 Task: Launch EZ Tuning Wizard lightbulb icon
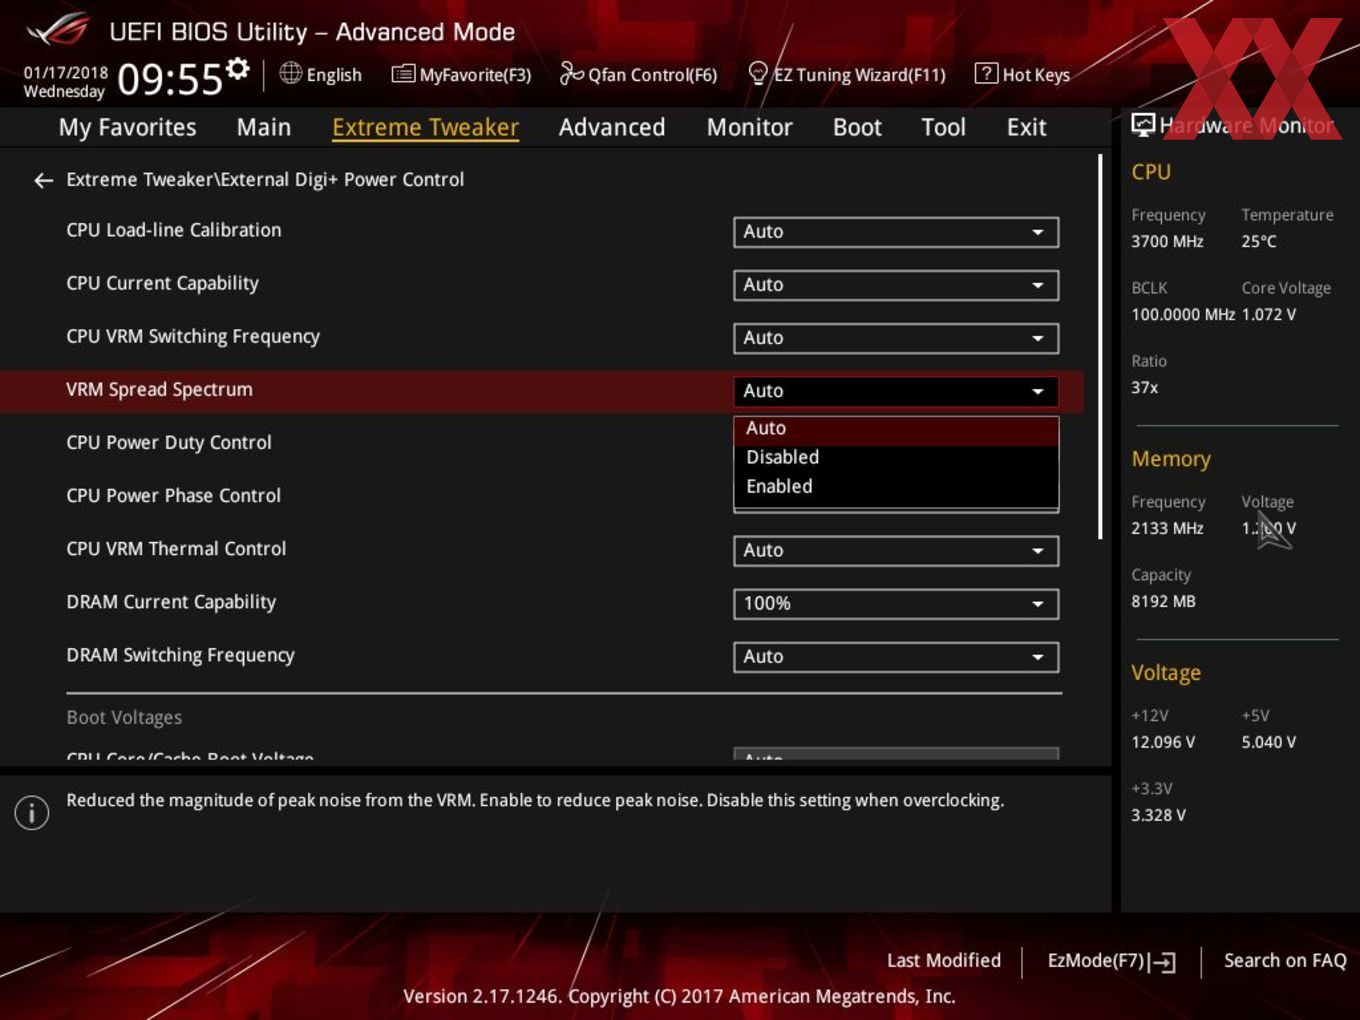point(758,74)
